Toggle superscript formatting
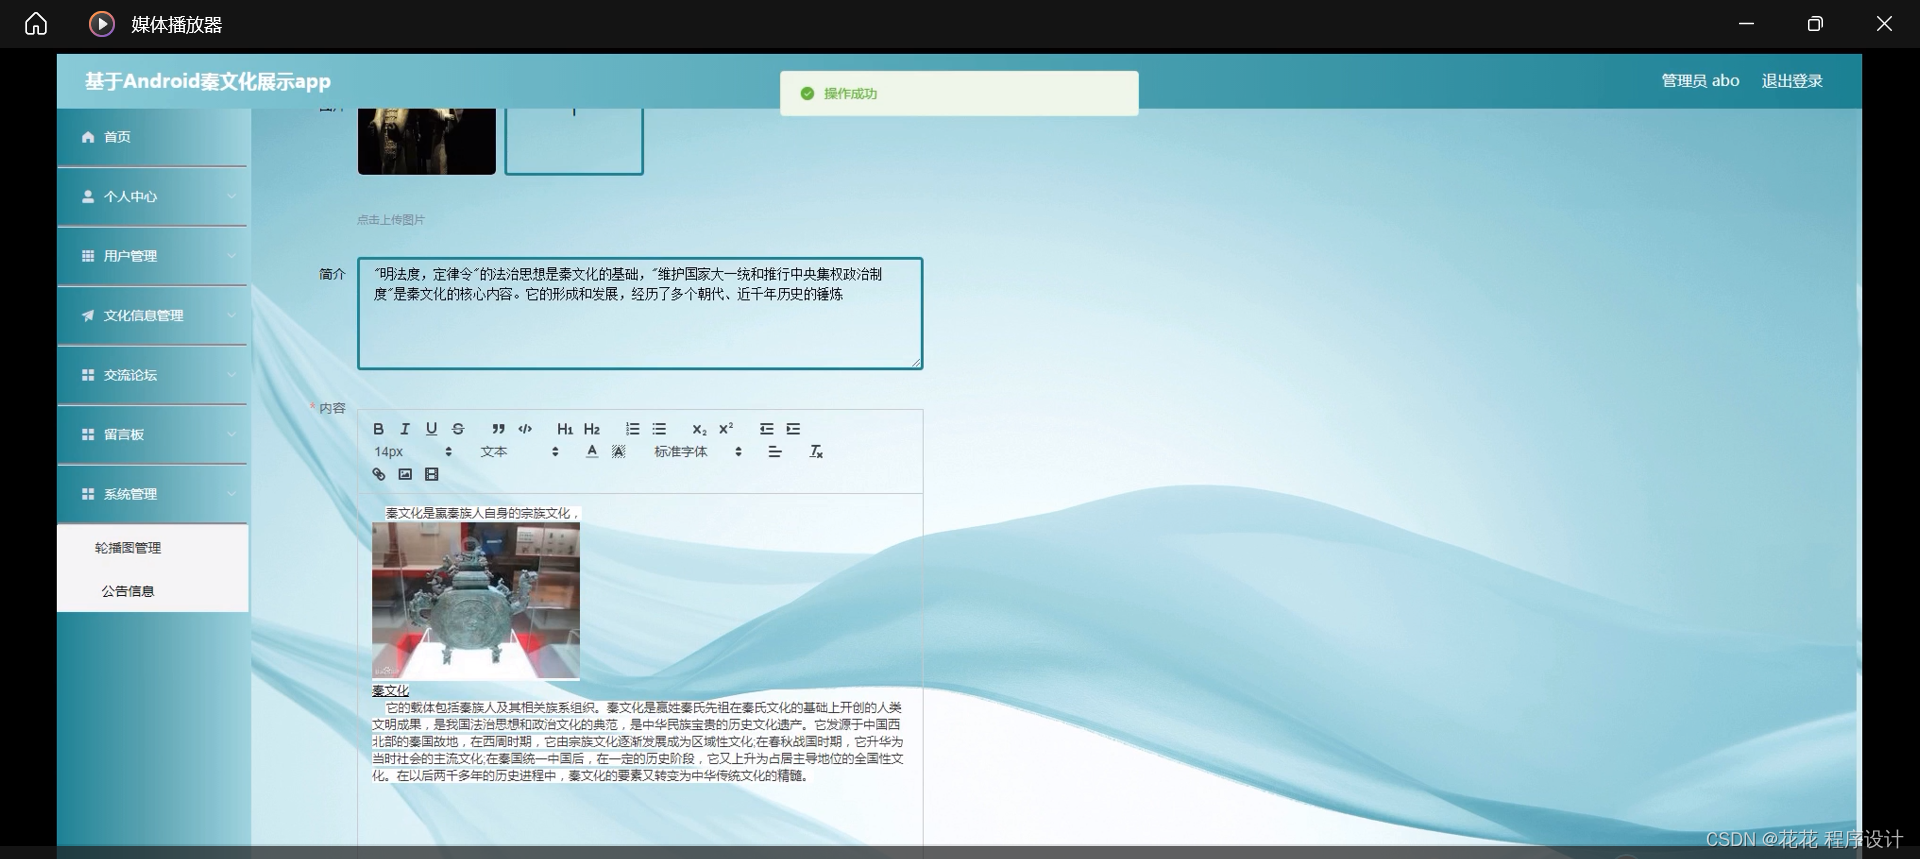 (x=726, y=429)
